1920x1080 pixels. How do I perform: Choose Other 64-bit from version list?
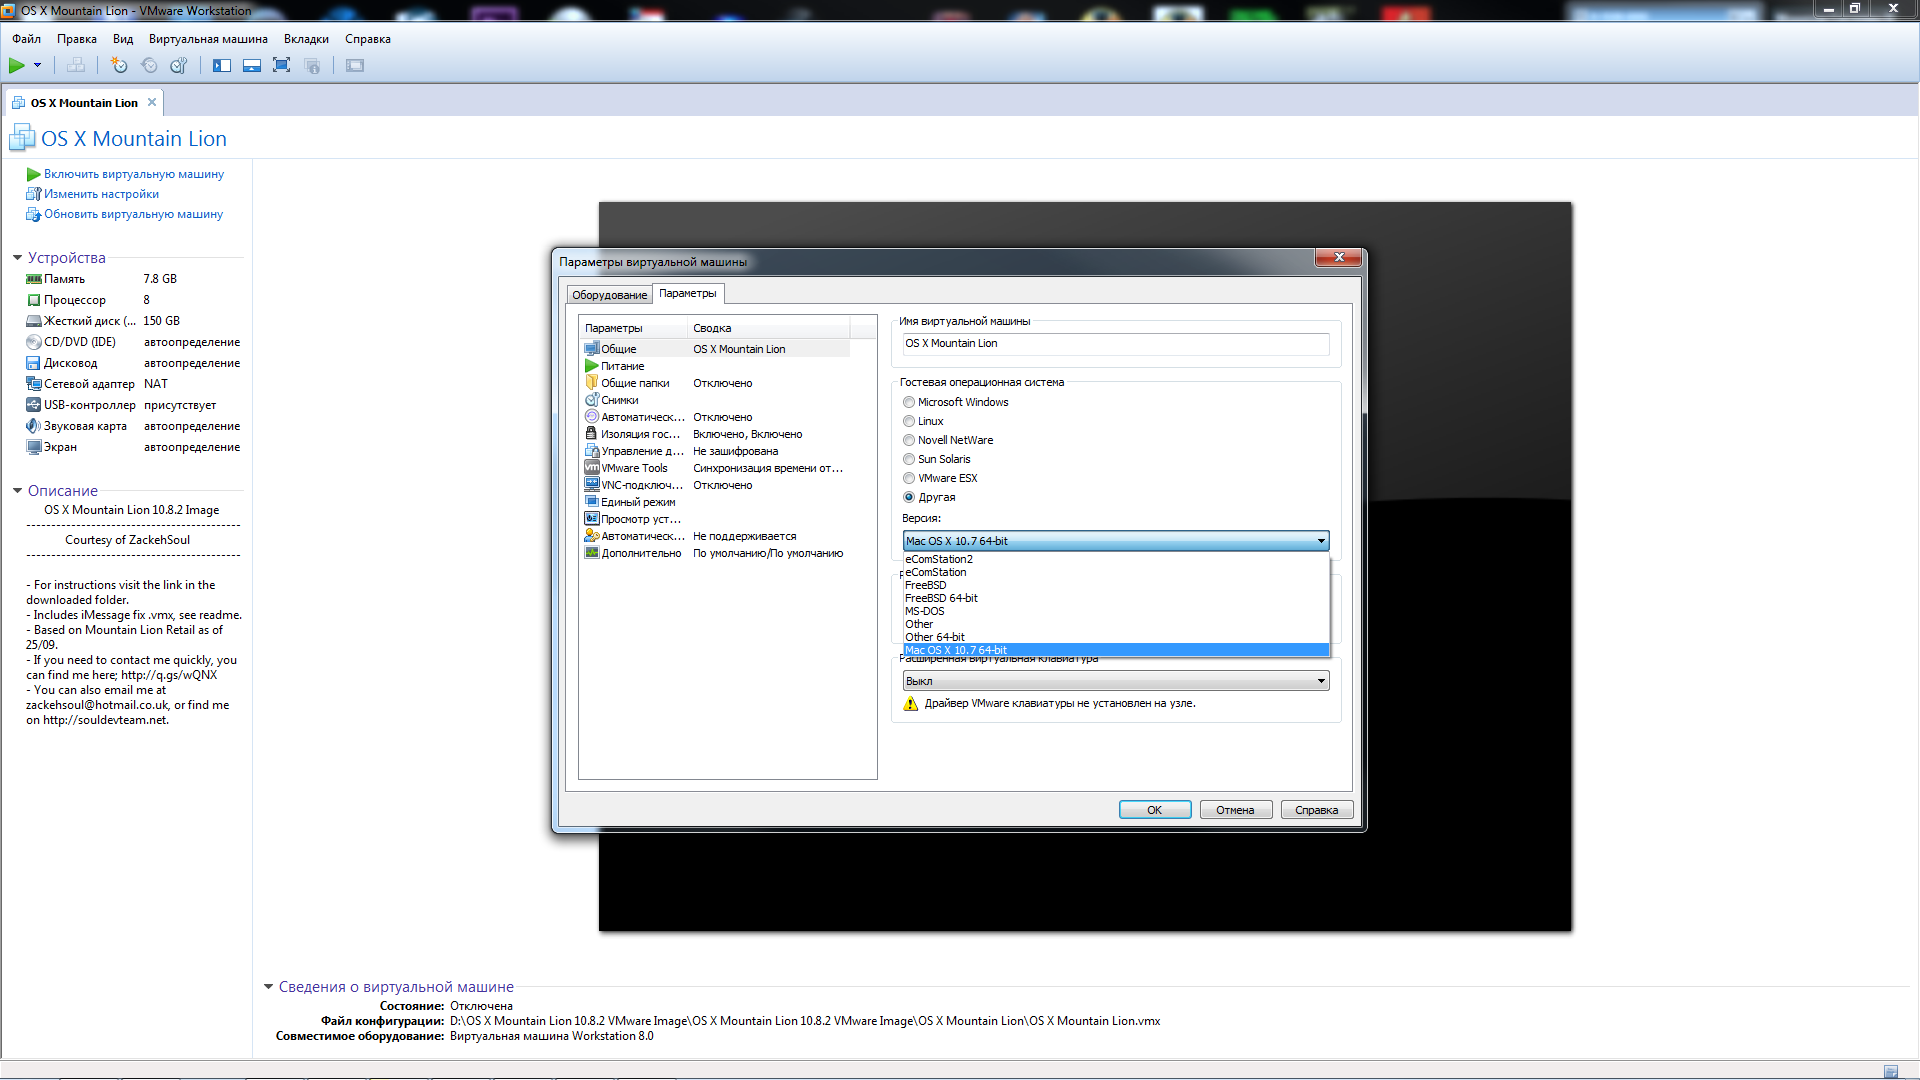pyautogui.click(x=1116, y=637)
